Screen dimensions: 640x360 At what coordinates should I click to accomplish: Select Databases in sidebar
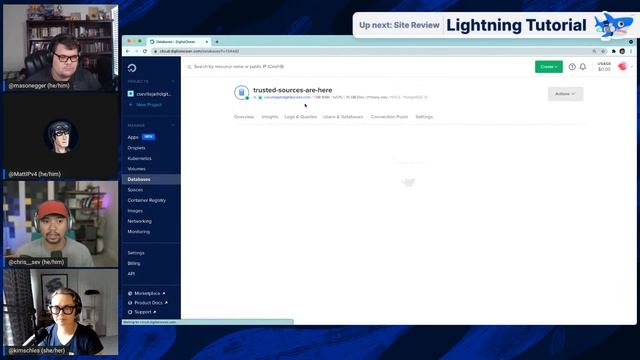pos(151,179)
